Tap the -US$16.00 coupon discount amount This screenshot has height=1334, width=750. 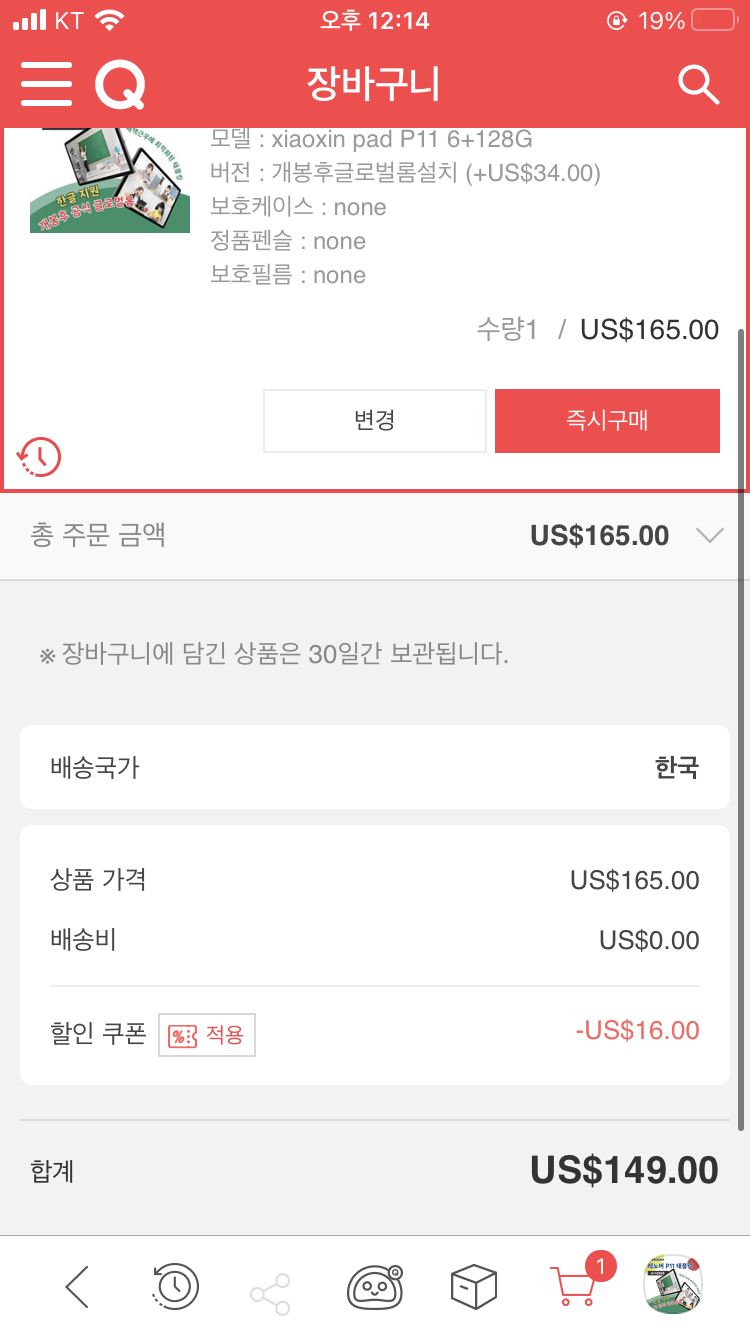(x=637, y=1031)
